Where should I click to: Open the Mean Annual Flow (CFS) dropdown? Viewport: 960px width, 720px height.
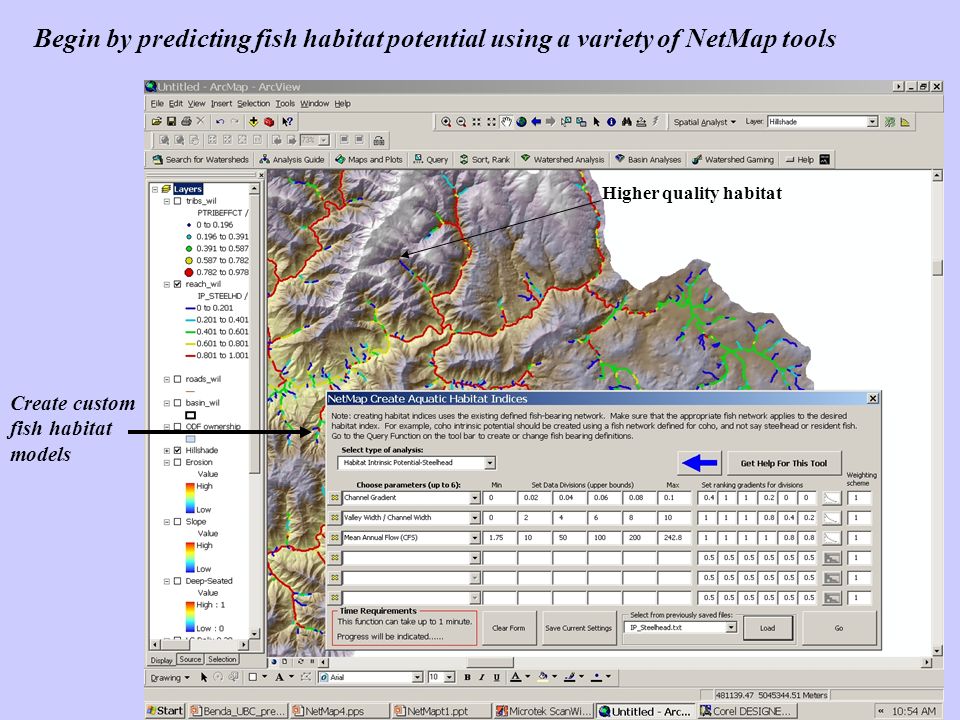point(474,538)
